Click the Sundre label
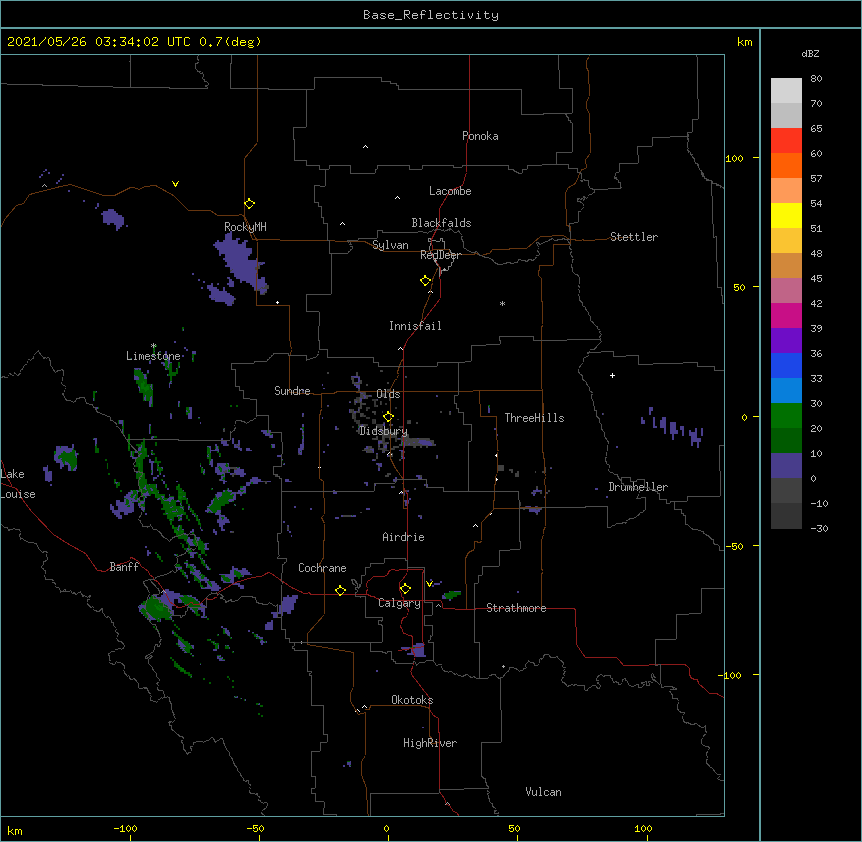The height and width of the screenshot is (842, 862). click(292, 391)
